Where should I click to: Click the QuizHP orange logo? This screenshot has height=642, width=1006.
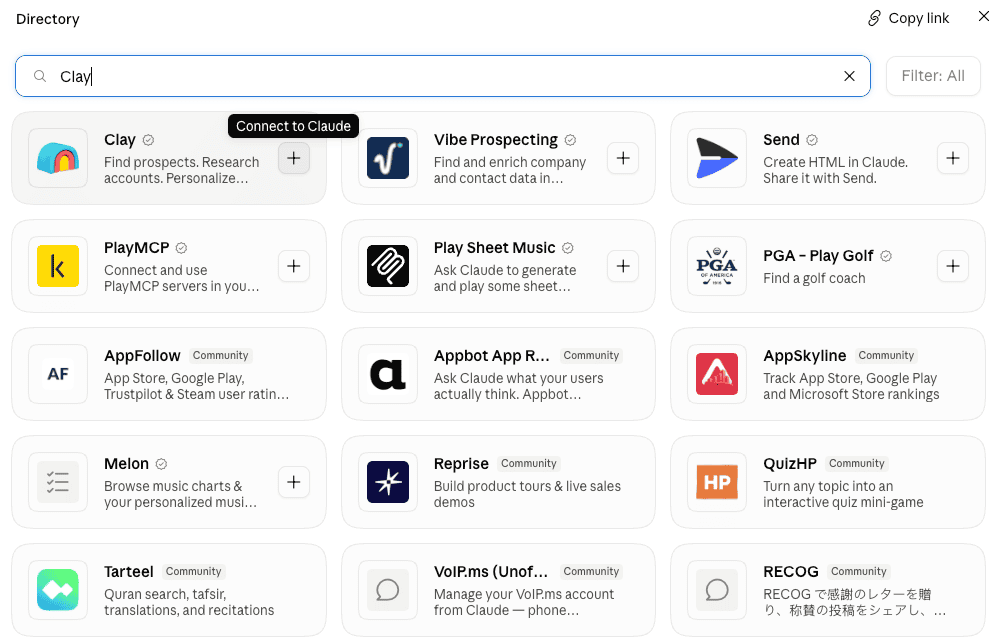click(x=717, y=482)
